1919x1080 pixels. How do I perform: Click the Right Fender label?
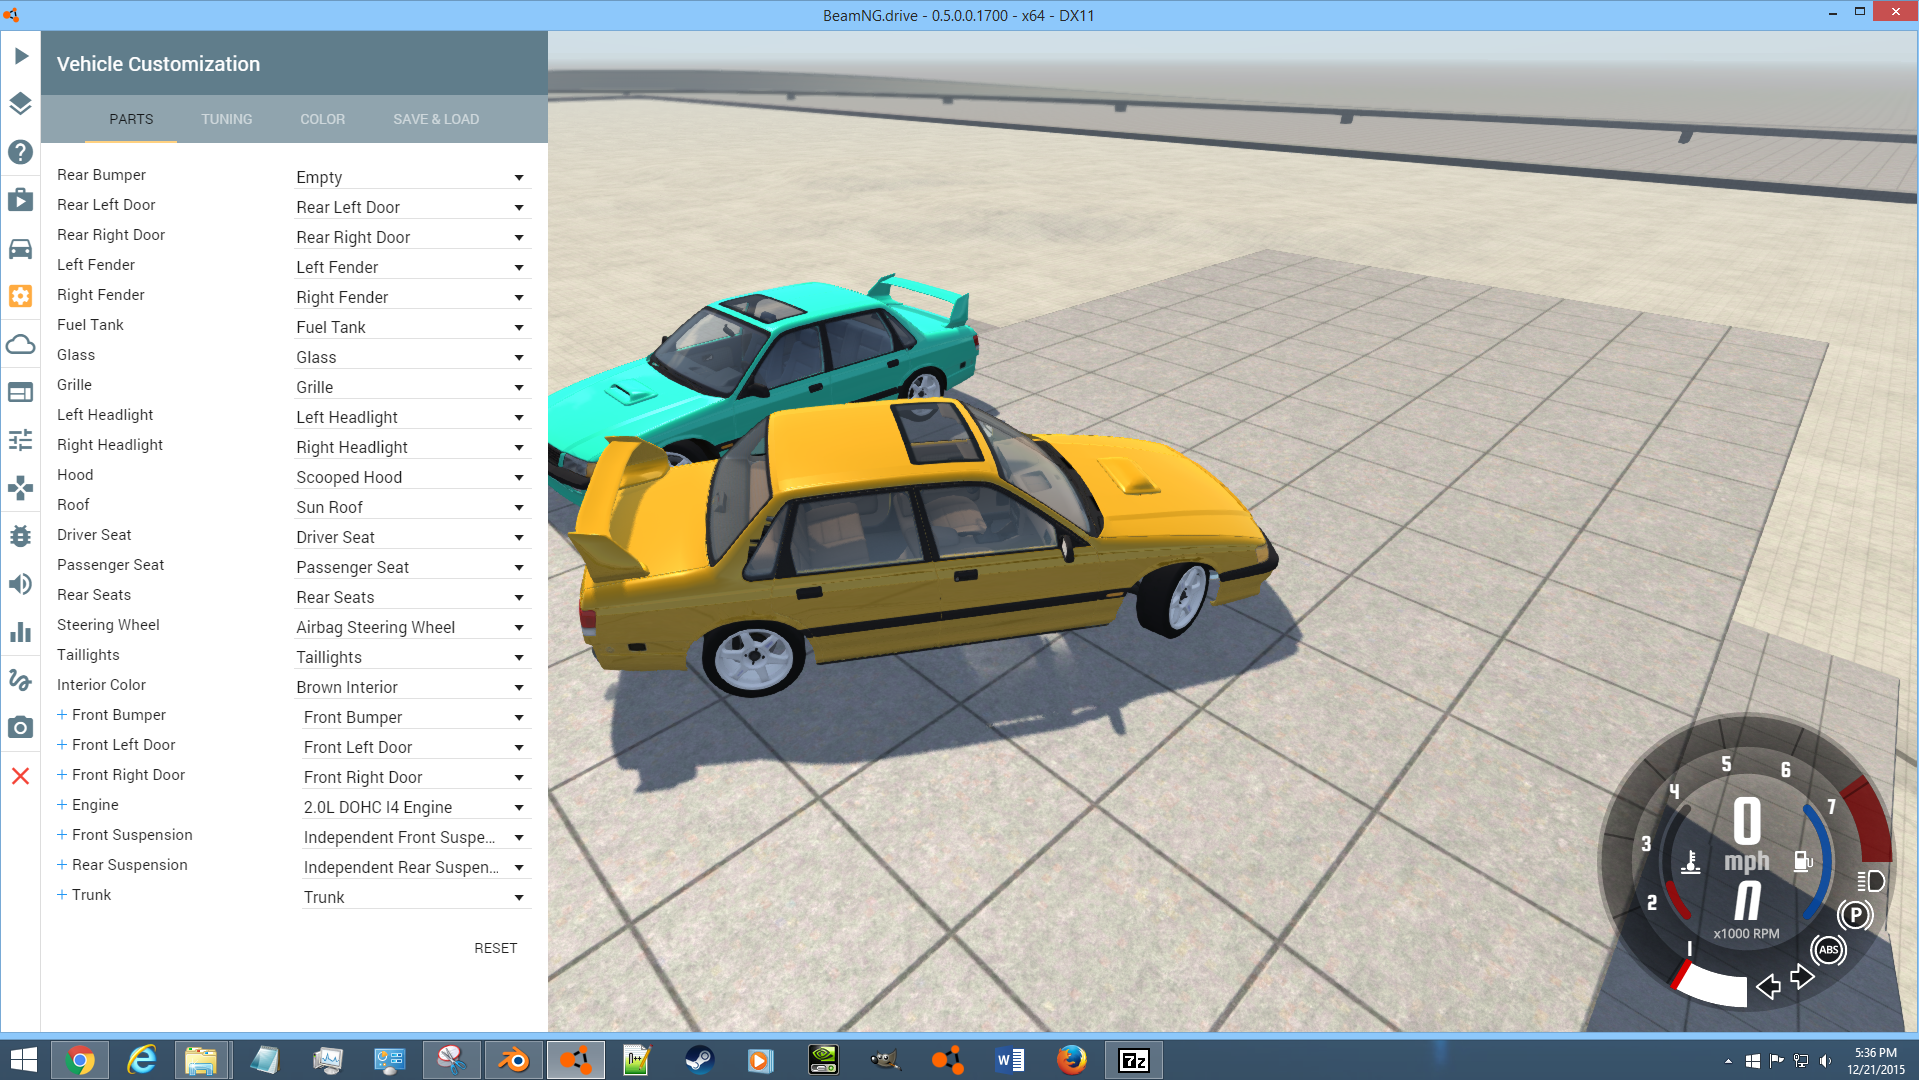click(x=101, y=295)
